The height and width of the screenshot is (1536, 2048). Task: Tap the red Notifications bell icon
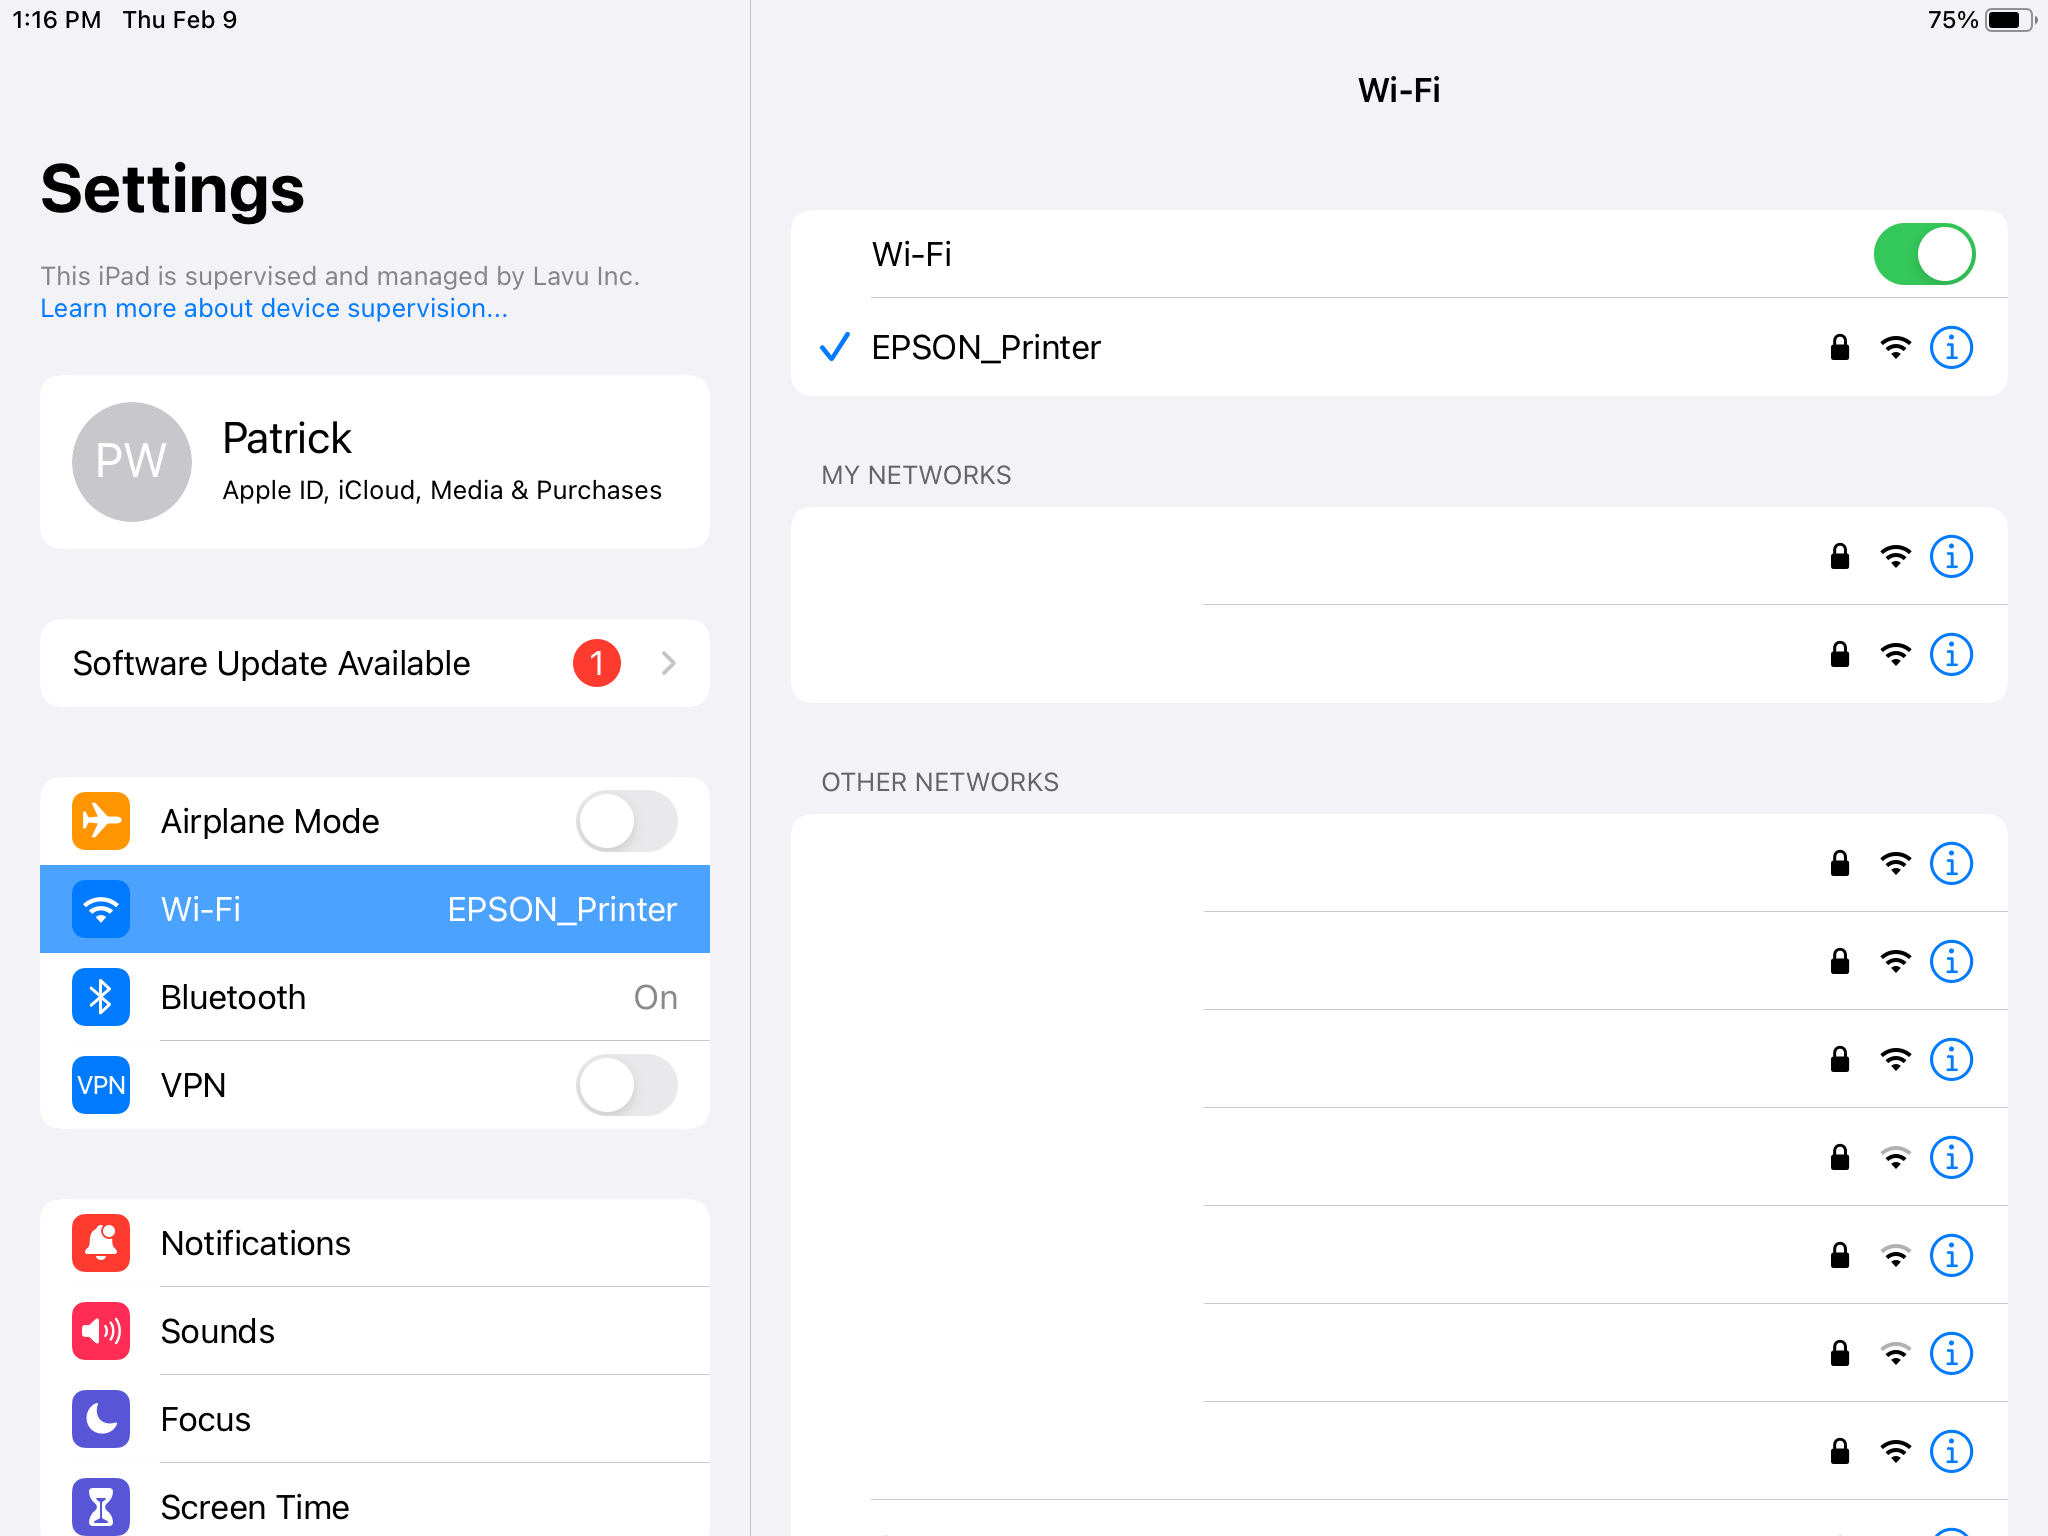(101, 1243)
